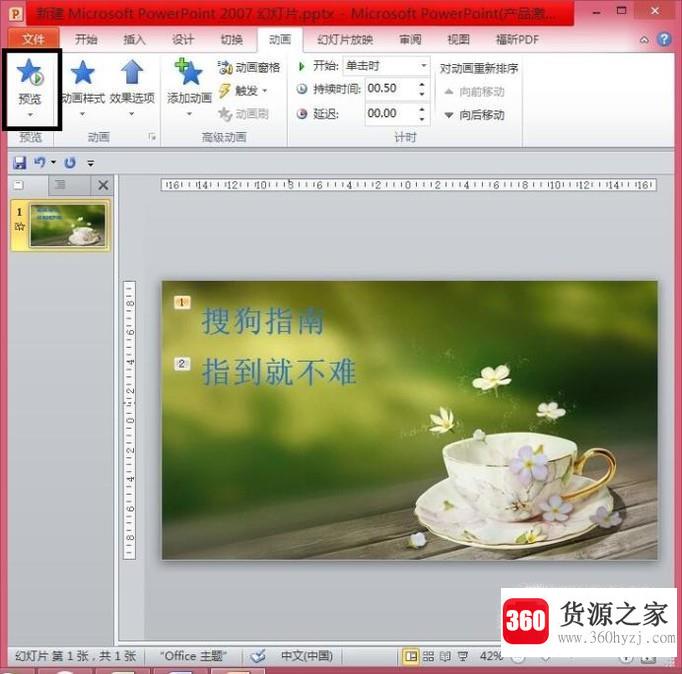Switch to Reading view icon
The image size is (682, 674).
445,656
